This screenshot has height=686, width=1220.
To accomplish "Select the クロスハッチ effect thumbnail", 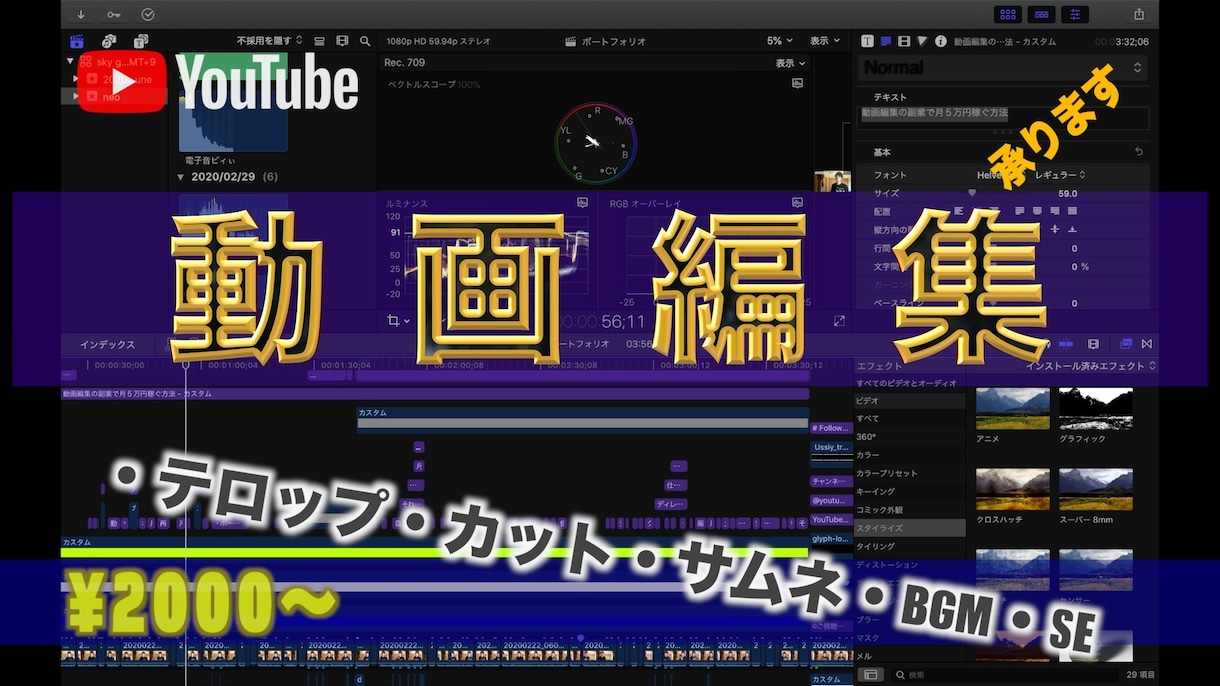I will pos(1013,489).
